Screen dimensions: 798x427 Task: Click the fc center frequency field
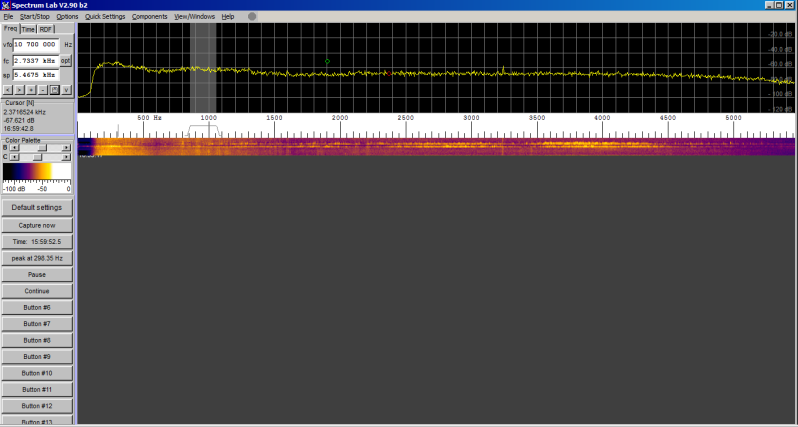[x=36, y=61]
